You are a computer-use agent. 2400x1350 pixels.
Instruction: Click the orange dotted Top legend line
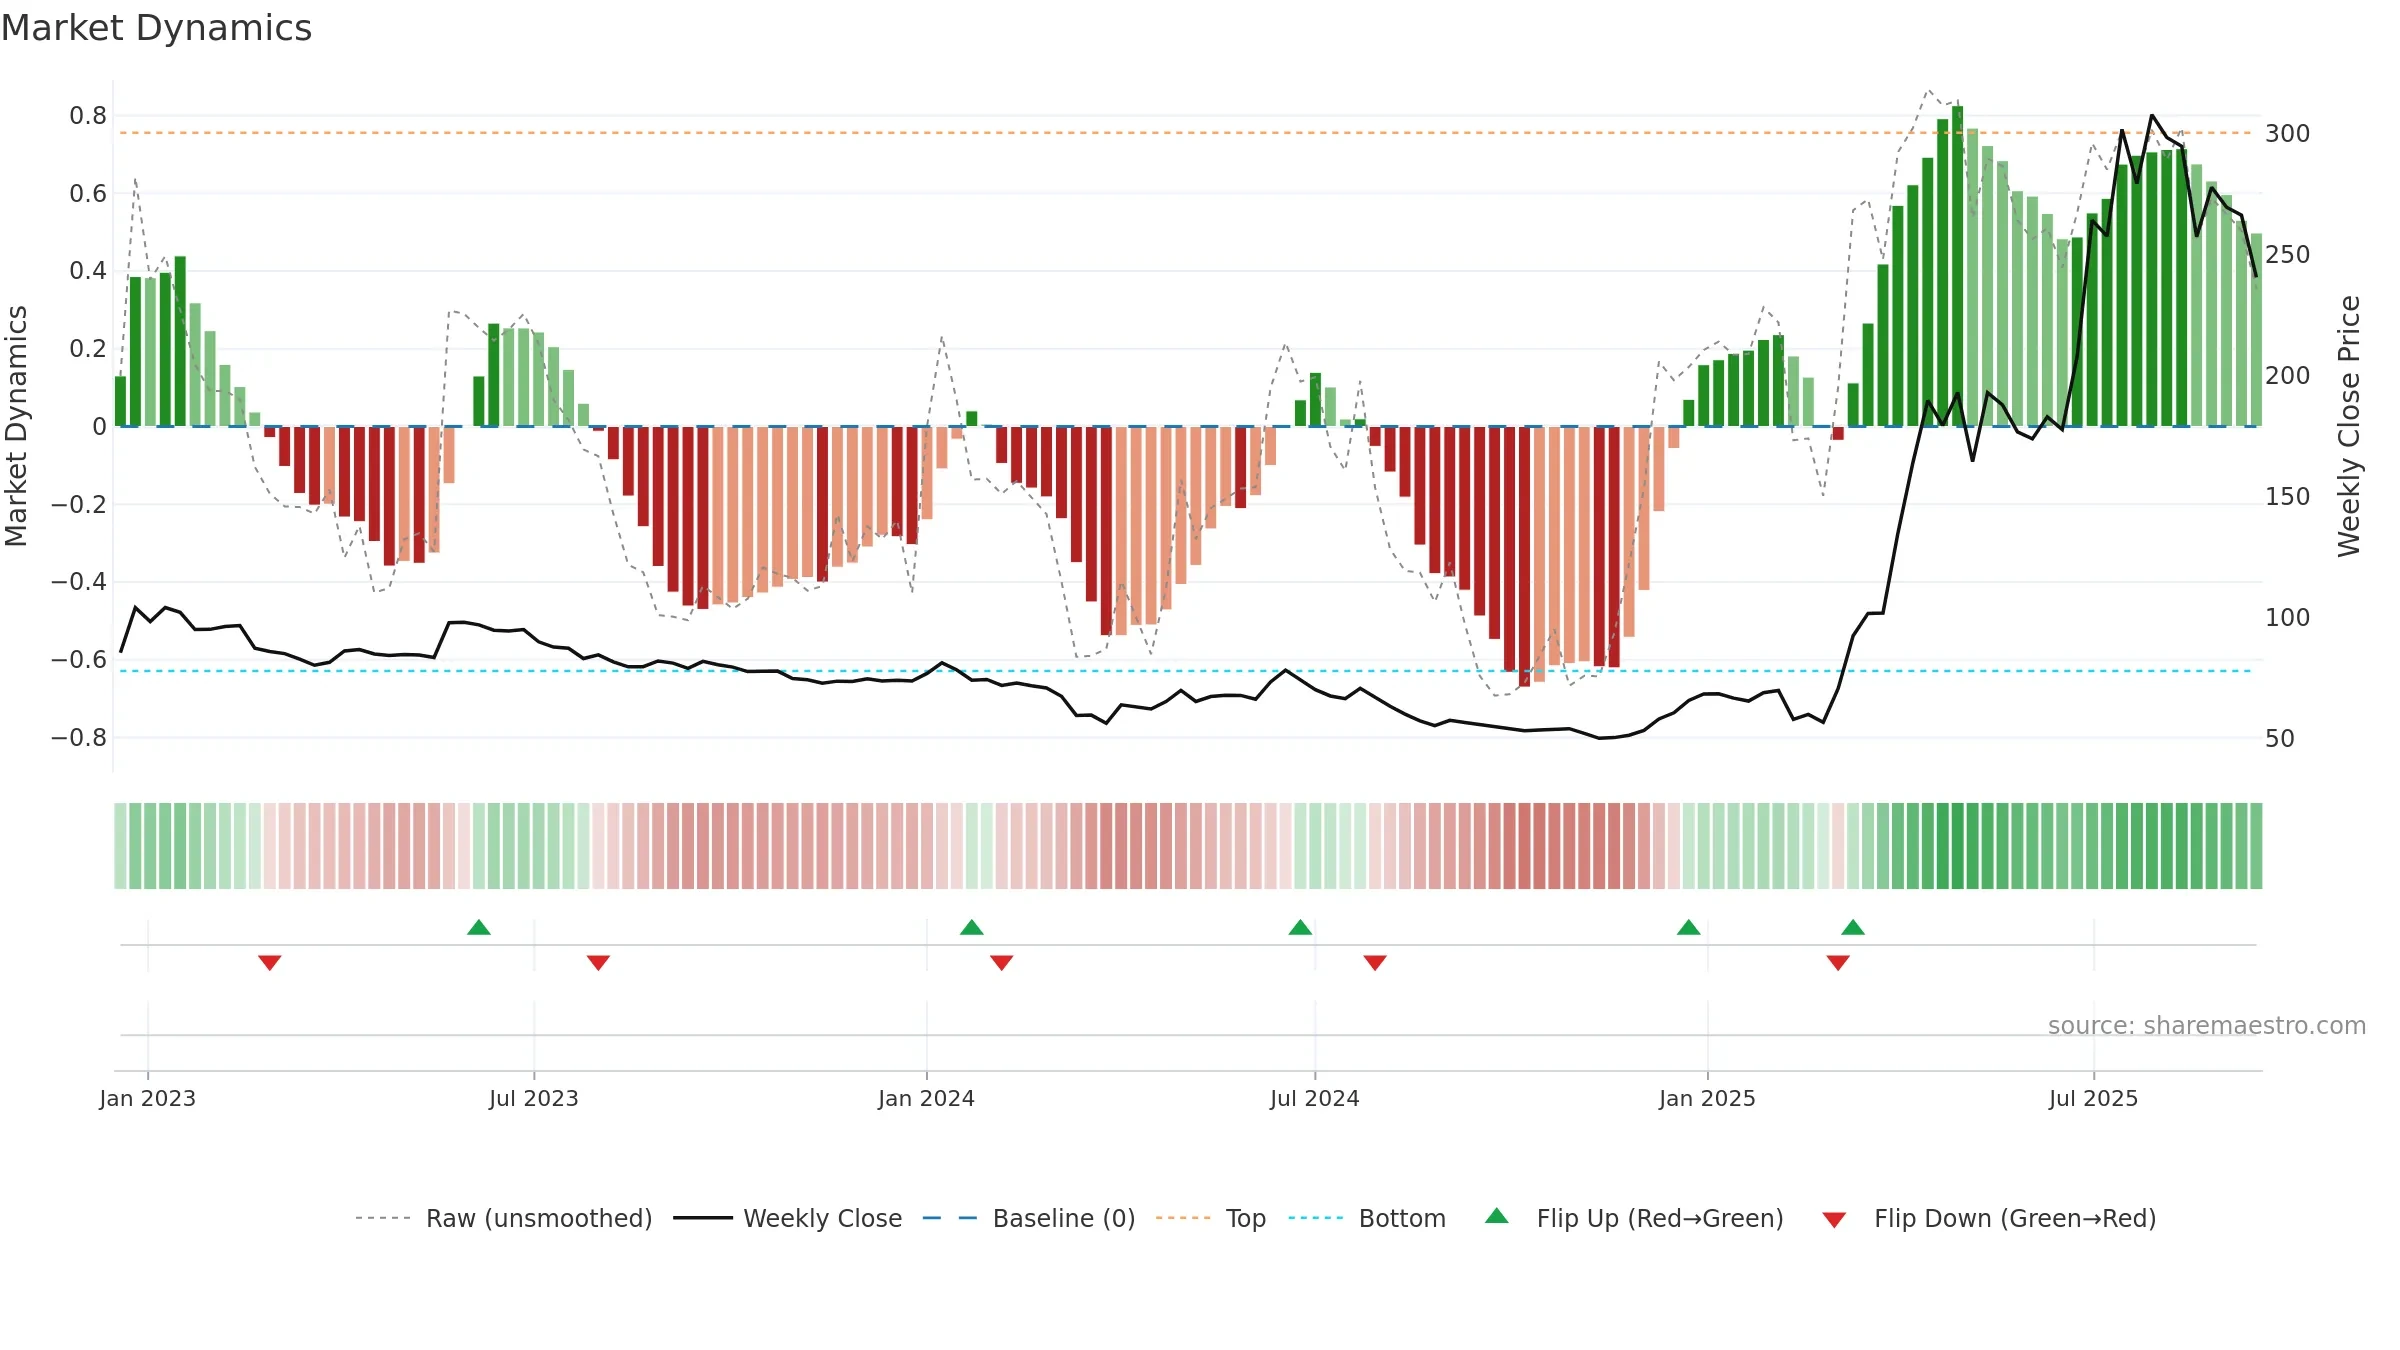(x=1183, y=1218)
